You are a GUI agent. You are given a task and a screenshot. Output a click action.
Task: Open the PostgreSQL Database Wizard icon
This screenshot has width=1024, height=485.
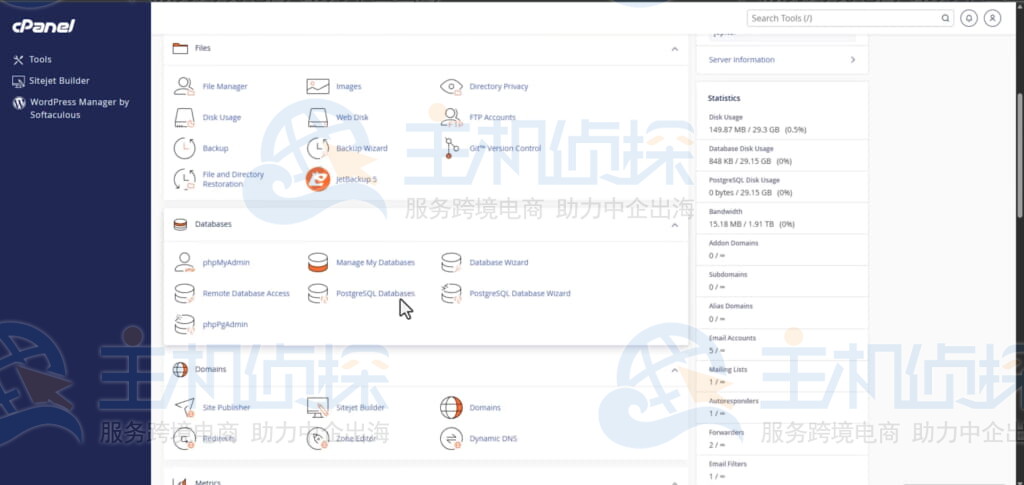451,294
